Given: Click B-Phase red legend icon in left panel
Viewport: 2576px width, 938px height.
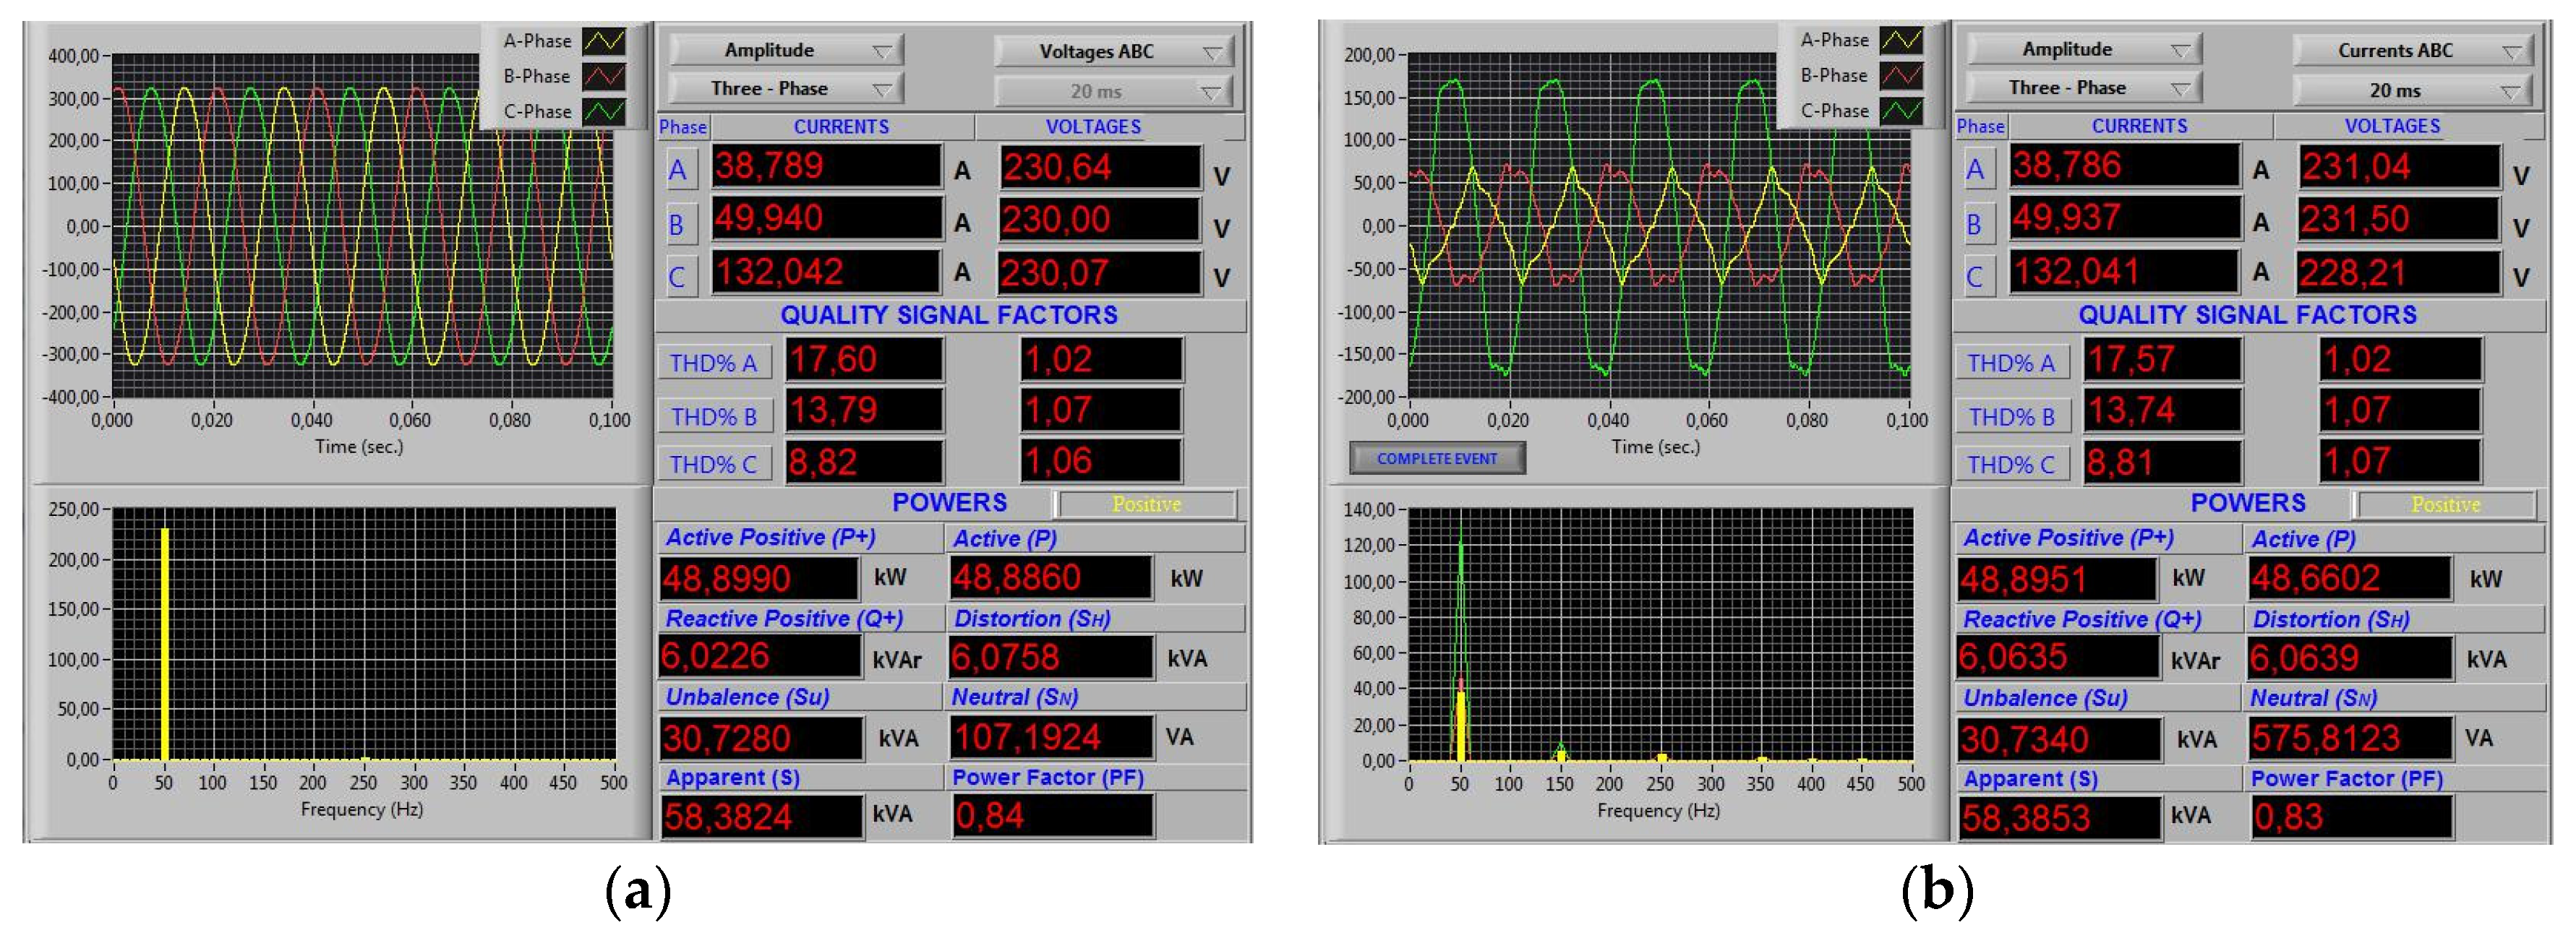Looking at the screenshot, I should pyautogui.click(x=604, y=76).
